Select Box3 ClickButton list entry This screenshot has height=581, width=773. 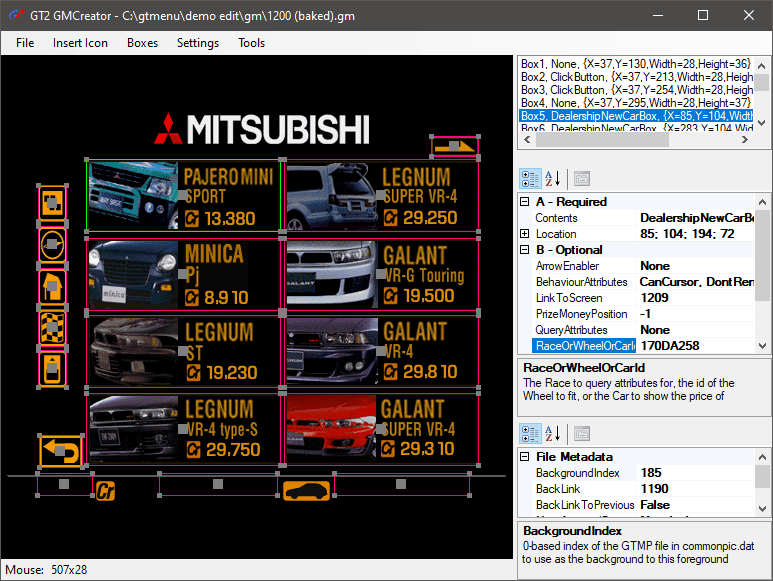(636, 90)
